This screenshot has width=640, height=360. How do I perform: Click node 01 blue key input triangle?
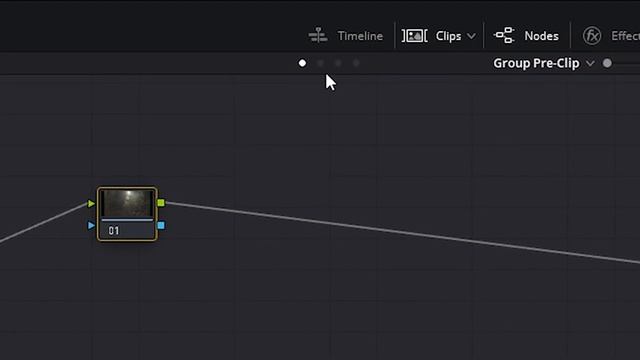(x=91, y=225)
